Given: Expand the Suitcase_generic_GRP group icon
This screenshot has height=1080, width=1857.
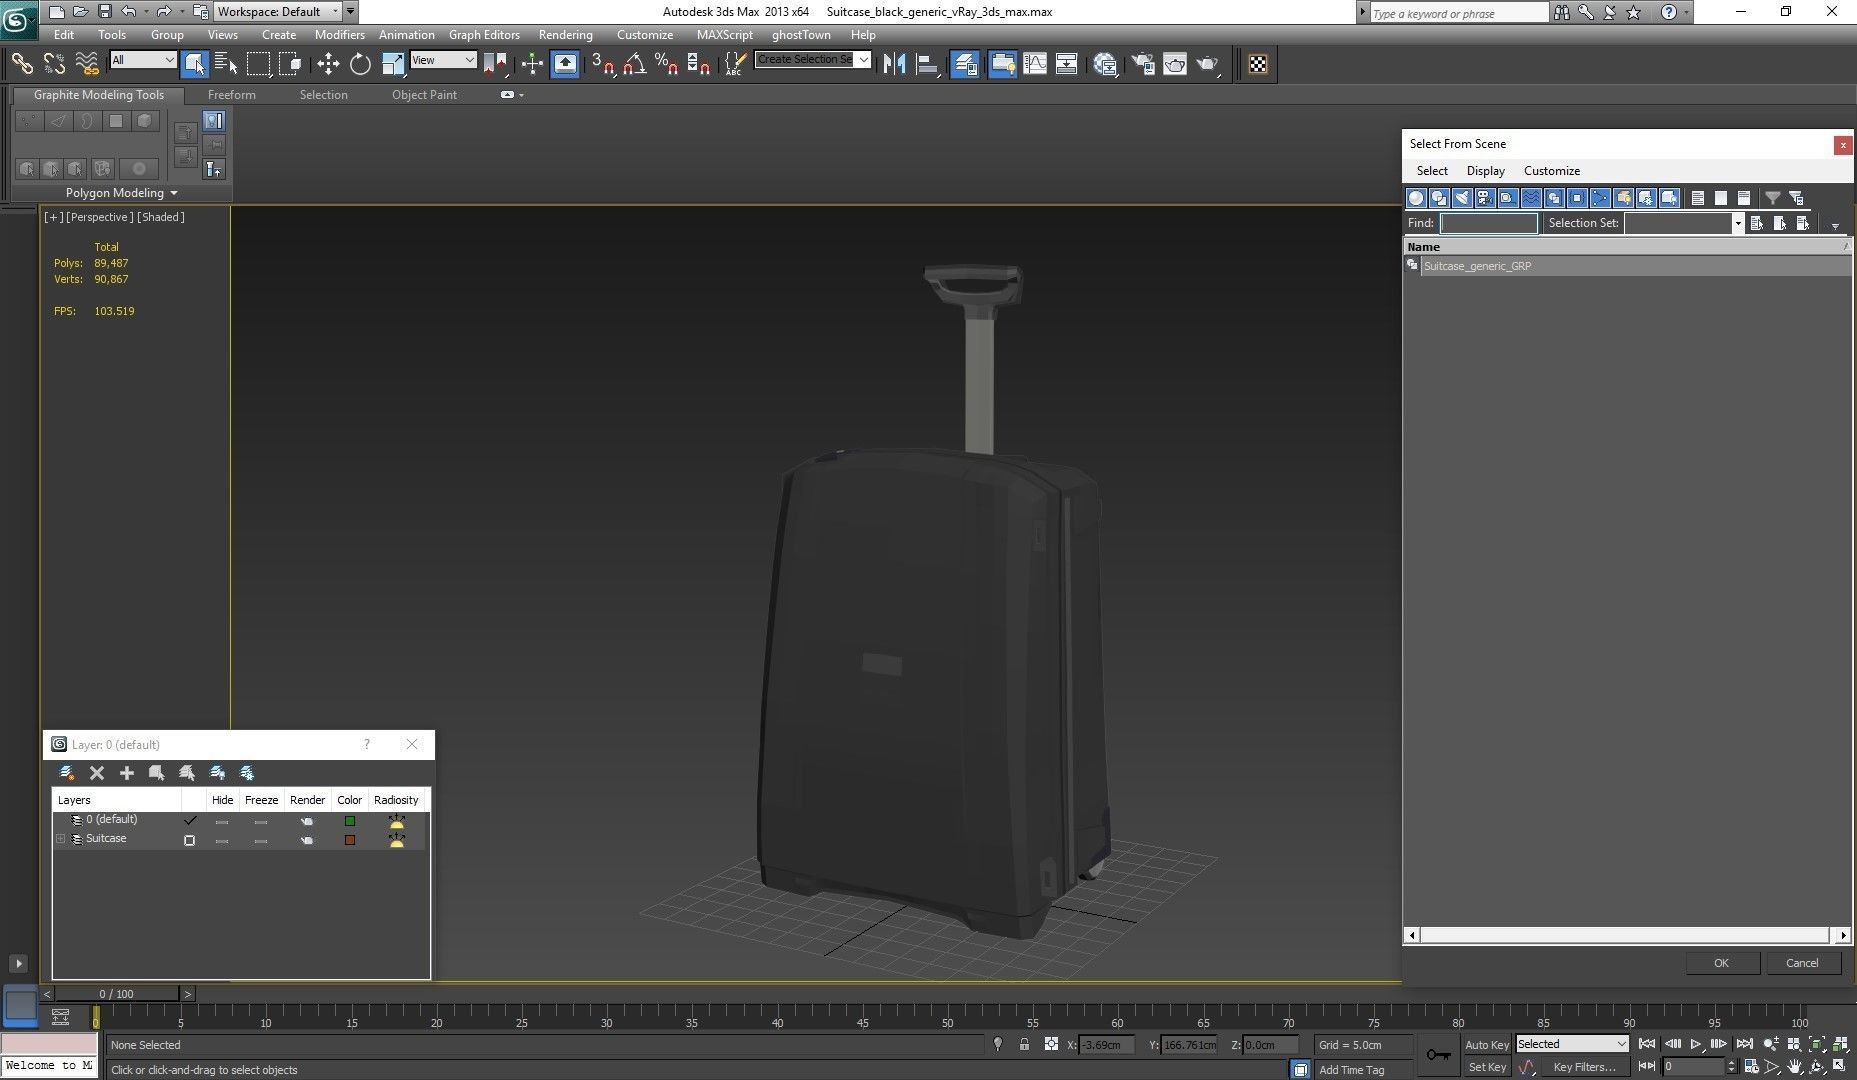Looking at the screenshot, I should pyautogui.click(x=1412, y=265).
